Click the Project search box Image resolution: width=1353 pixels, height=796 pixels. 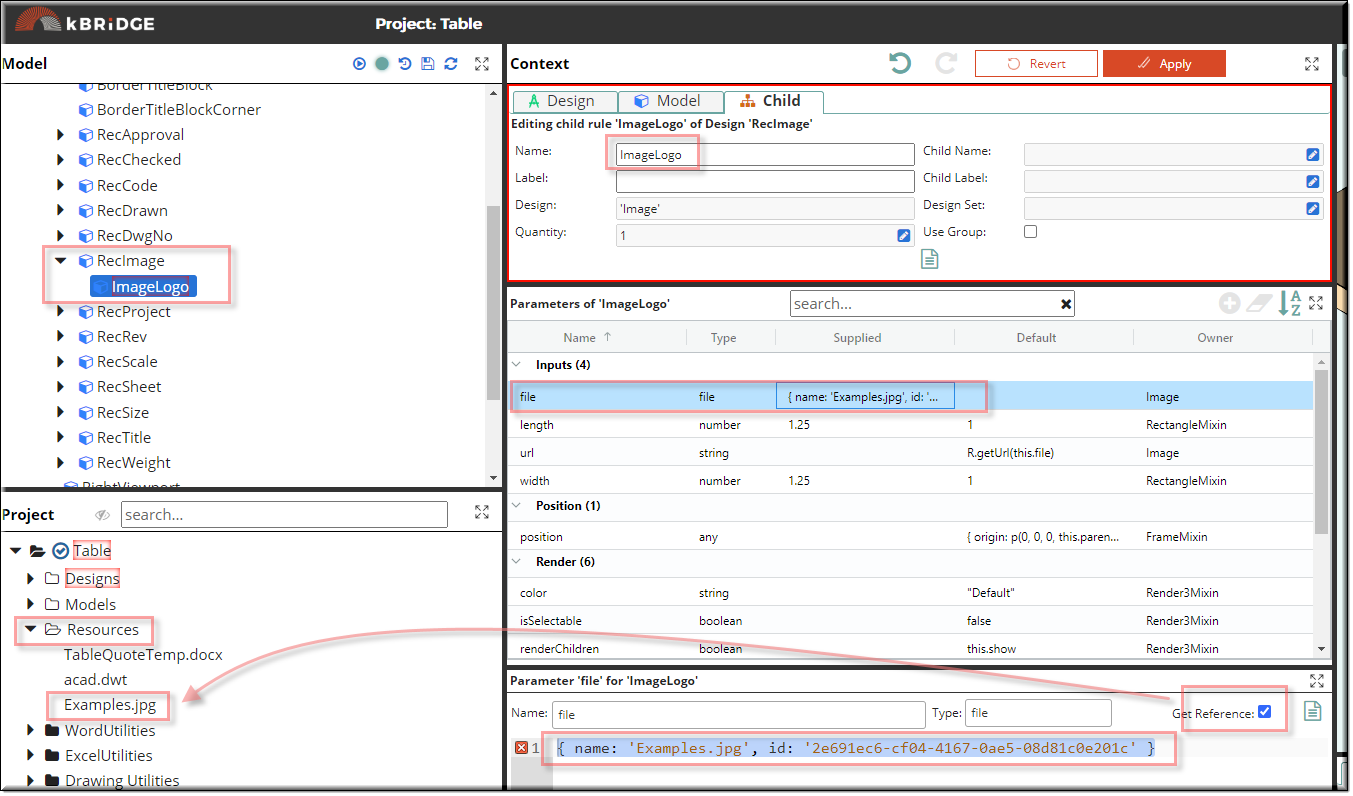click(x=284, y=515)
